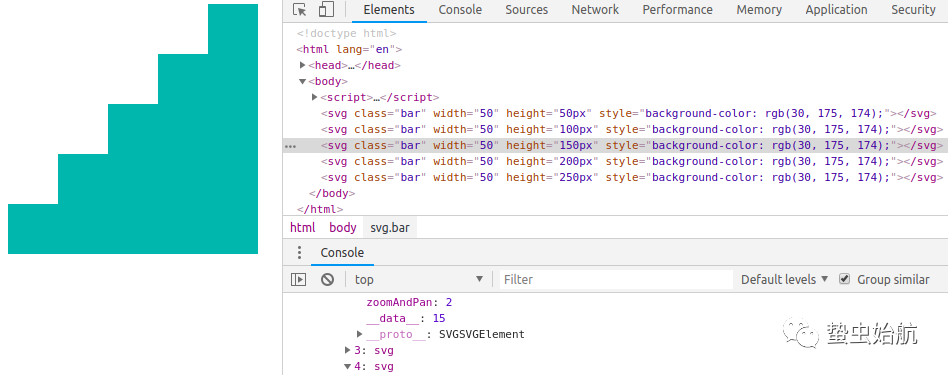
Task: Click the shortest teal bar in page
Action: [x=33, y=229]
